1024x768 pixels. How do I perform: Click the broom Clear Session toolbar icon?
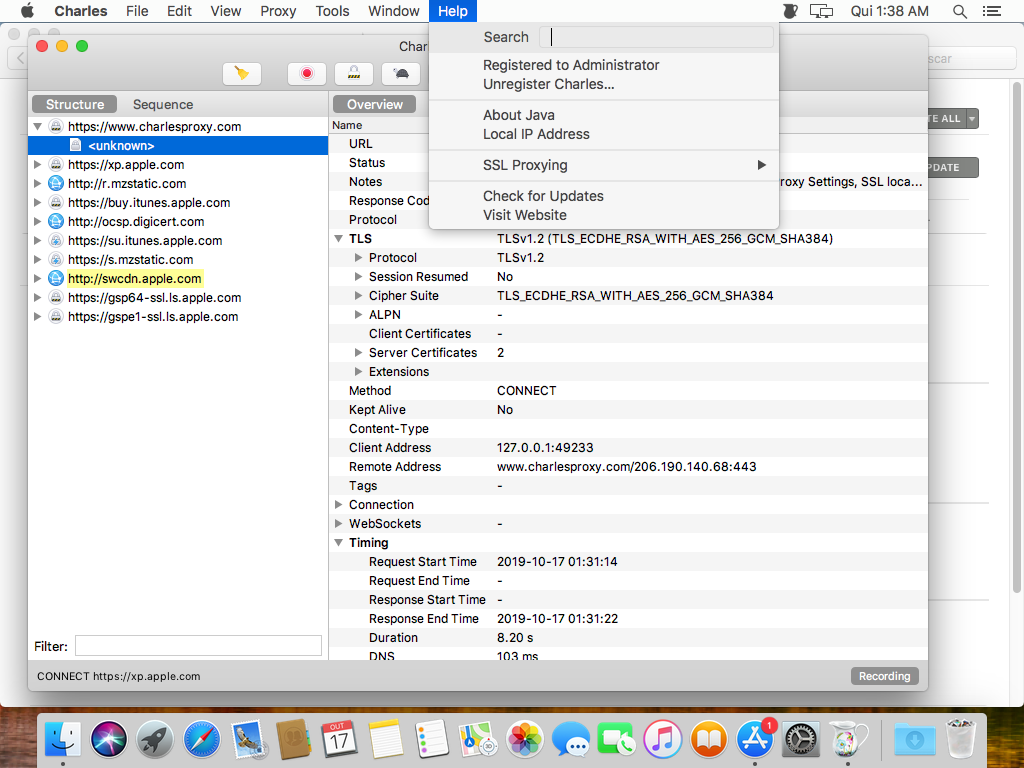(x=242, y=73)
